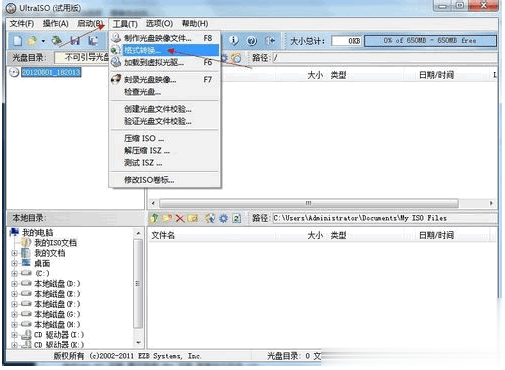
Task: Click the horizontal scrollbar thumb in image pane
Action: click(309, 203)
